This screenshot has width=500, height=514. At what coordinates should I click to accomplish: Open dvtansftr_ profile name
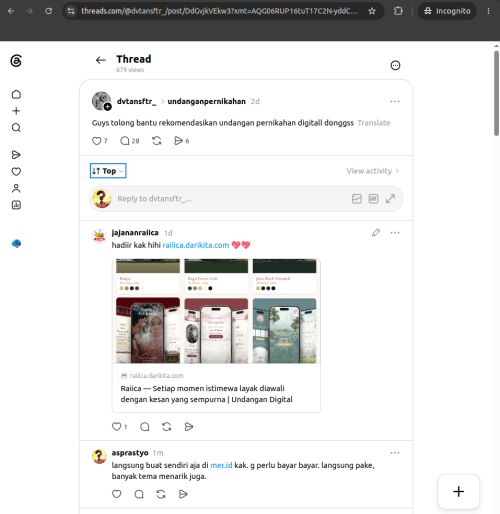136,101
